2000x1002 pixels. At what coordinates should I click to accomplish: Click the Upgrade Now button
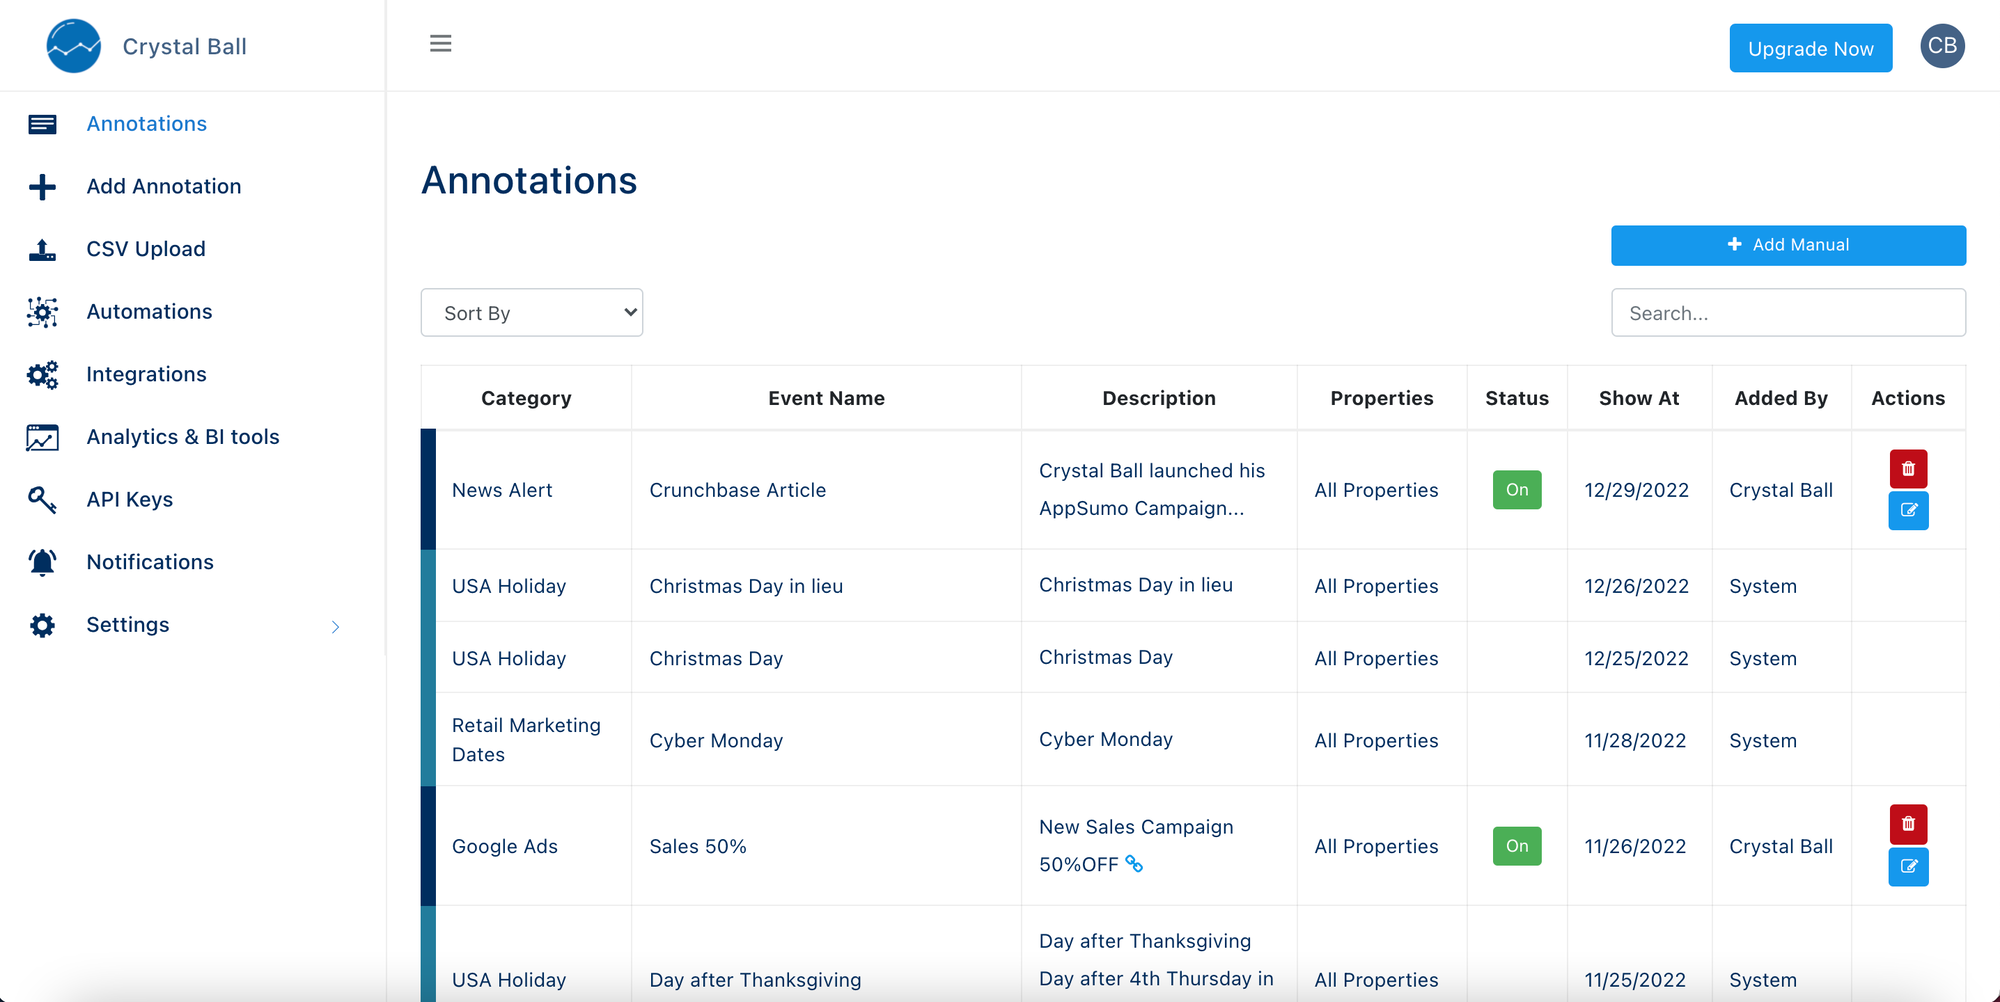(x=1810, y=48)
